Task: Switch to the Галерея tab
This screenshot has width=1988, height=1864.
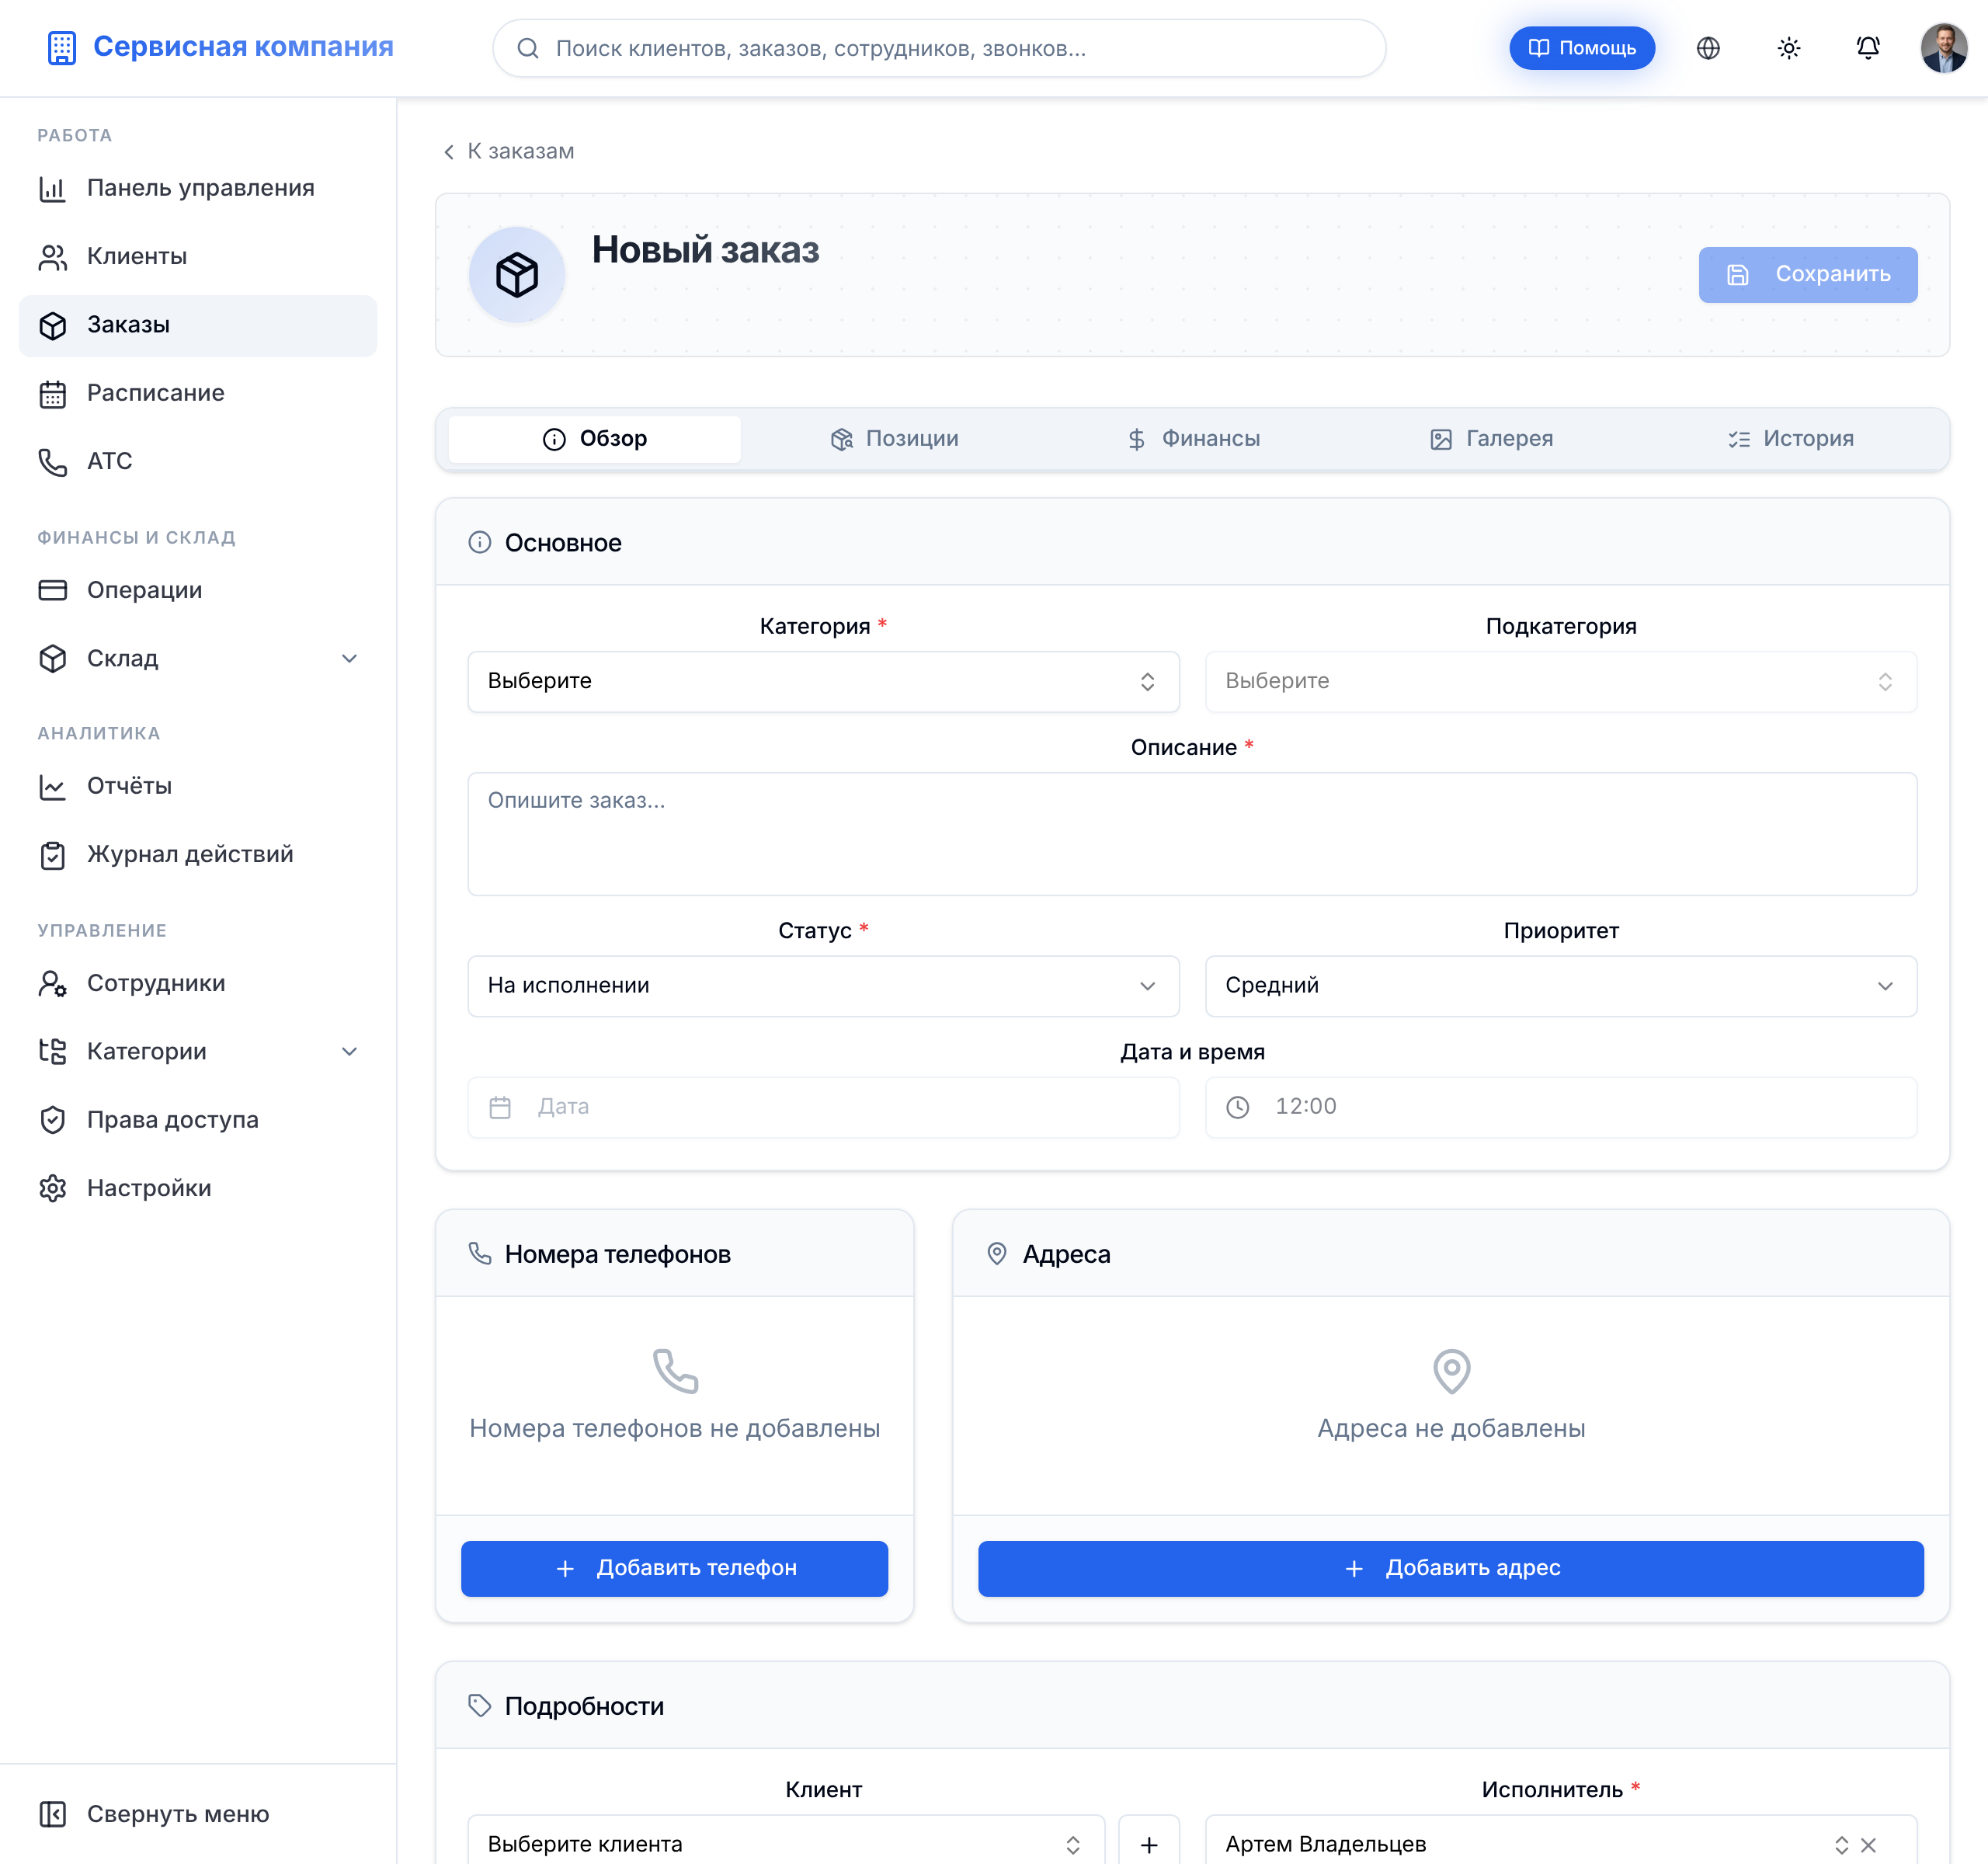Action: coord(1490,439)
